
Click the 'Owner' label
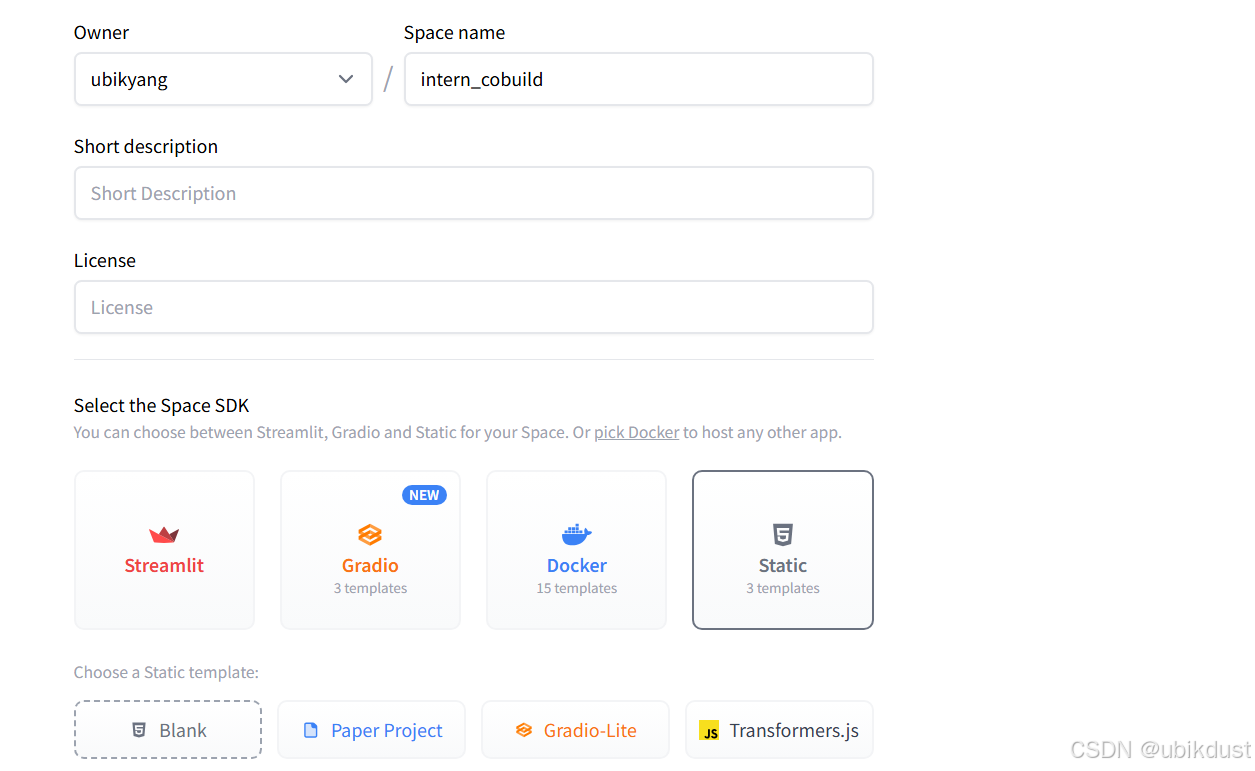pyautogui.click(x=101, y=33)
